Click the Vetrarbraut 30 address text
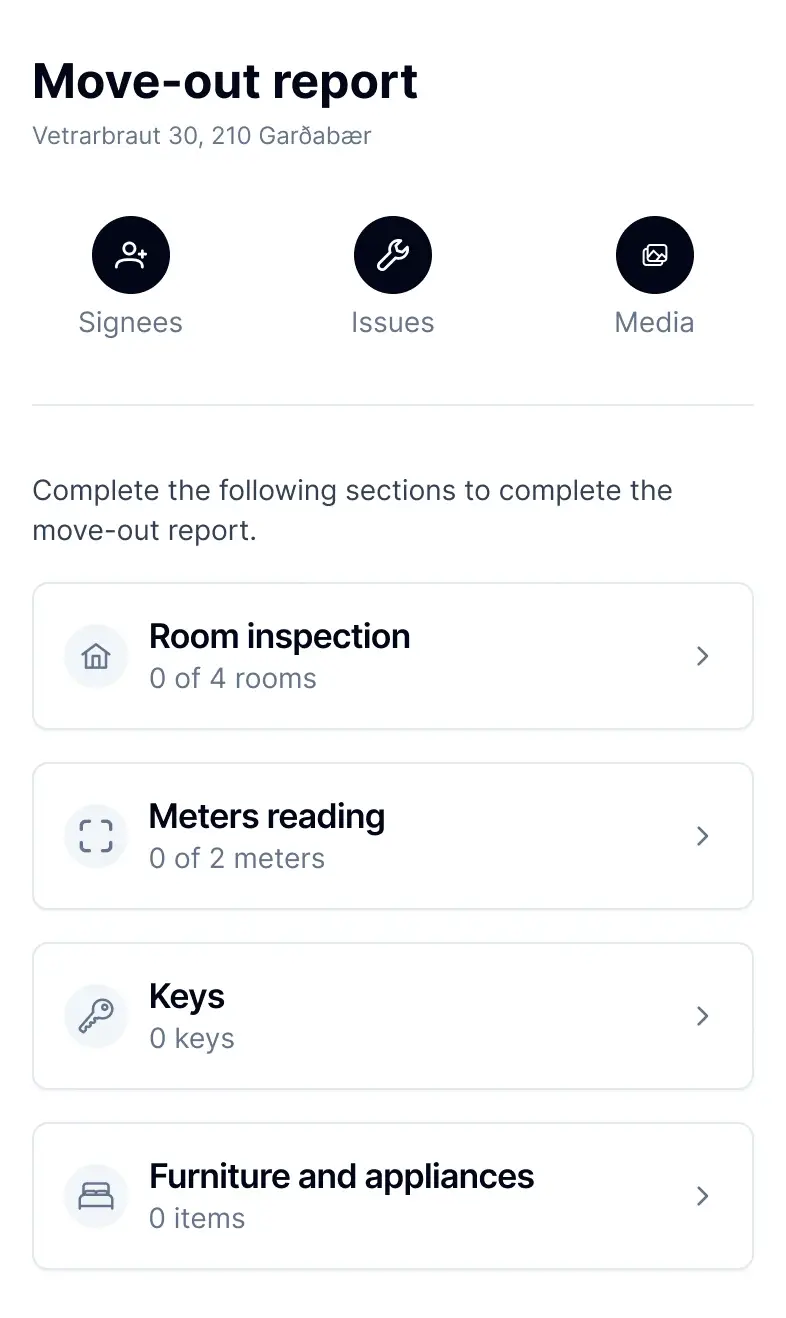786x1318 pixels. pyautogui.click(x=201, y=136)
